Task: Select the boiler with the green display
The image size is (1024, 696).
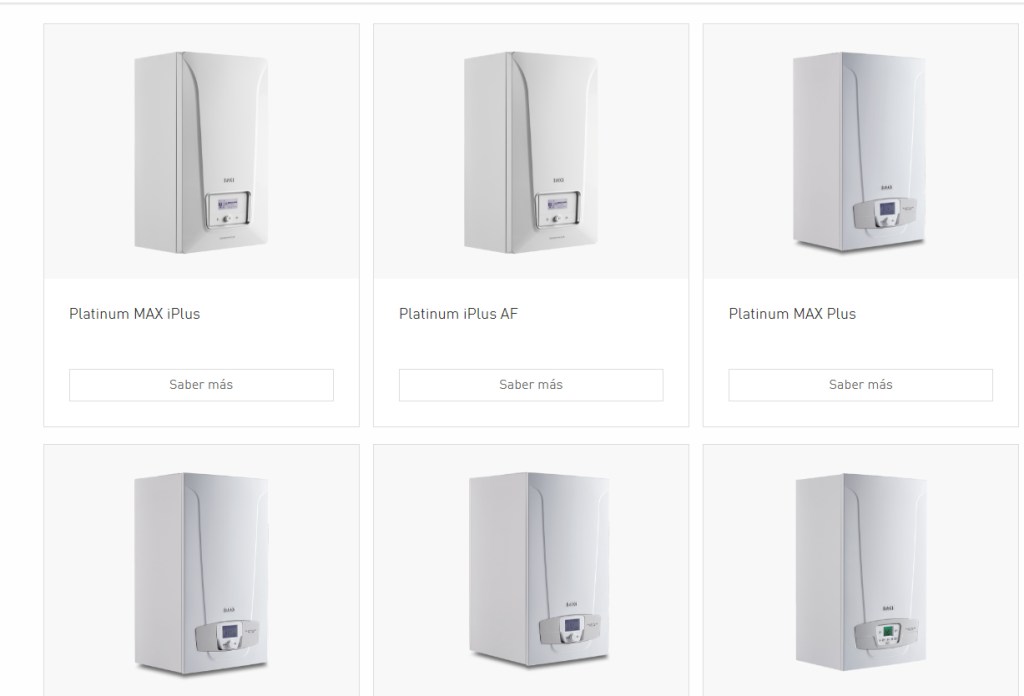Action: point(861,571)
